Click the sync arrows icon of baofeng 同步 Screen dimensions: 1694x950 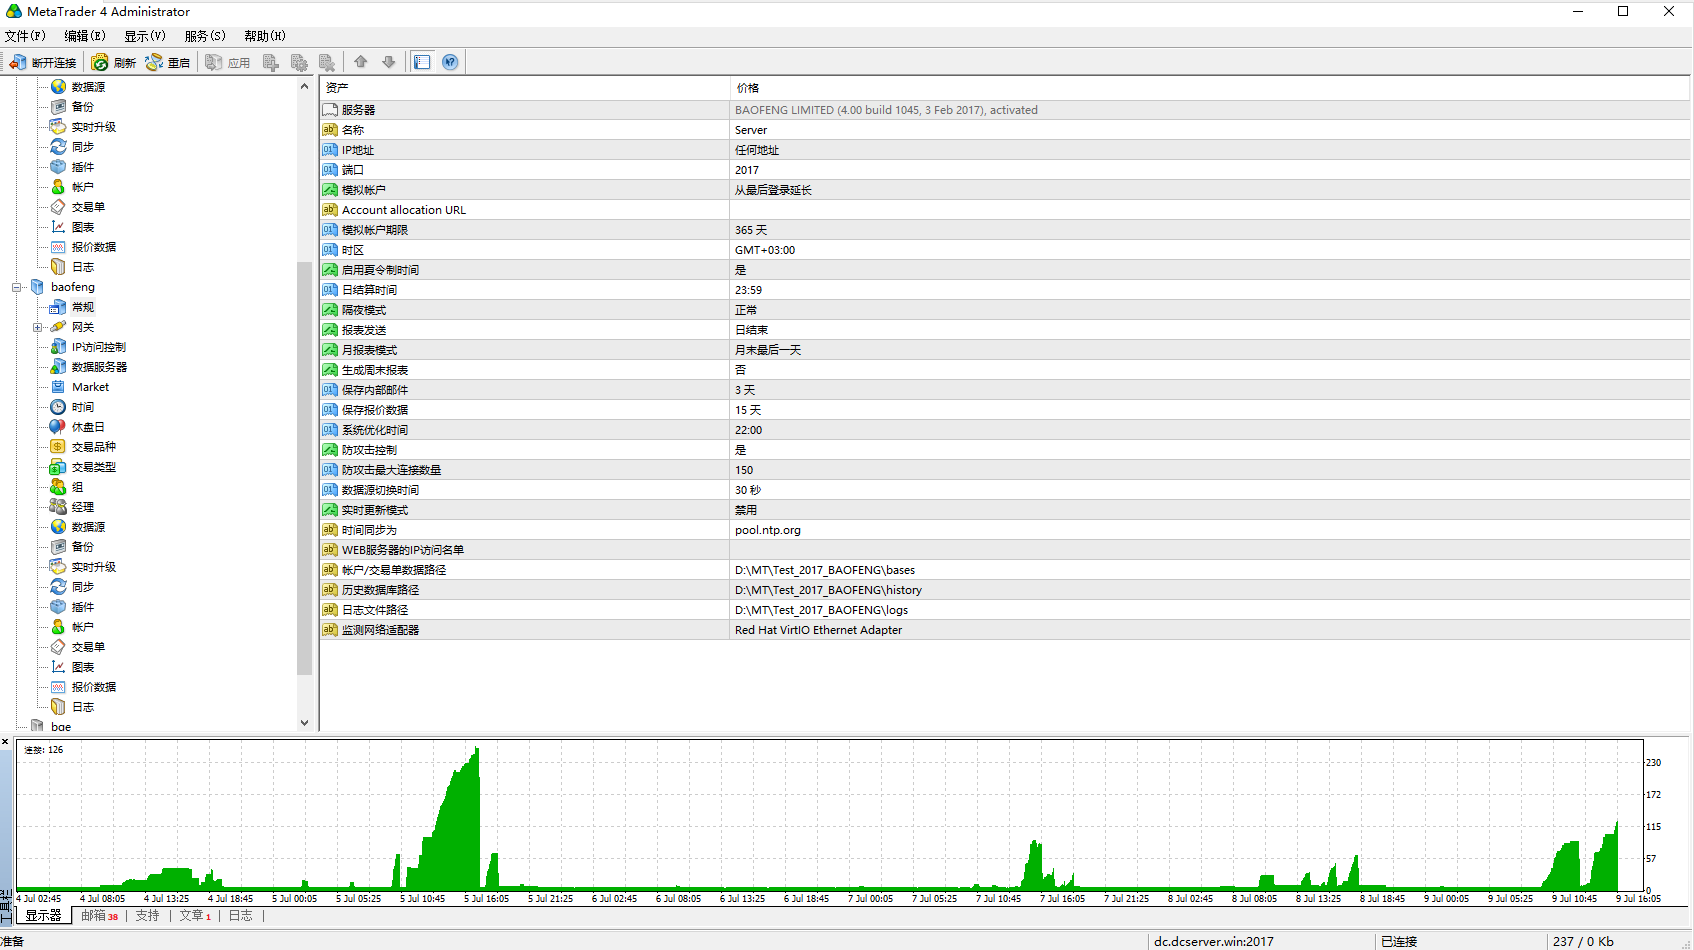[x=58, y=587]
